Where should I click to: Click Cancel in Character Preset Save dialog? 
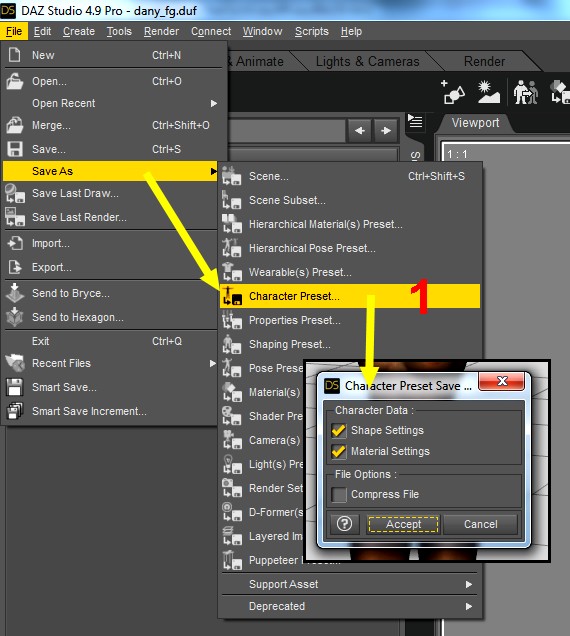click(x=480, y=524)
